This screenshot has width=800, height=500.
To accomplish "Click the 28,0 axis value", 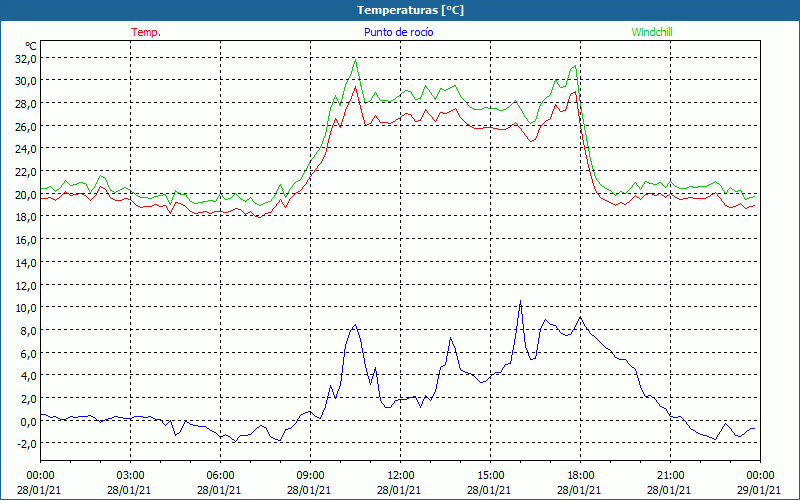I will 26,104.
